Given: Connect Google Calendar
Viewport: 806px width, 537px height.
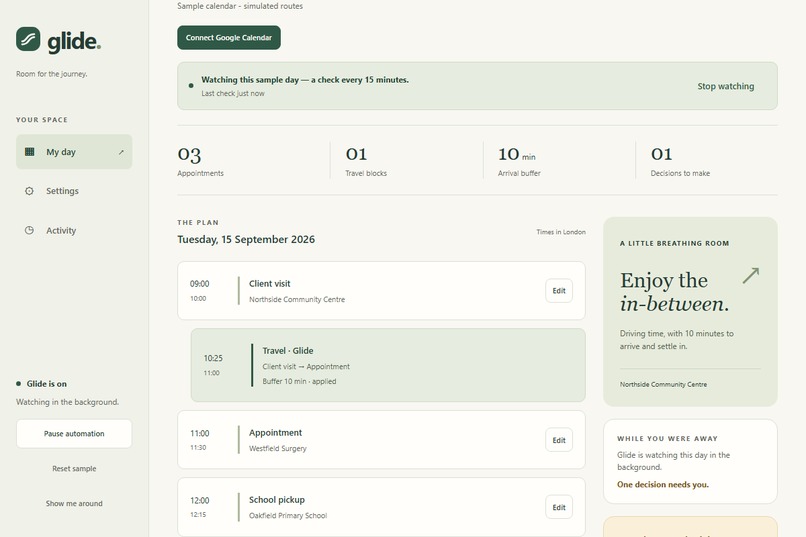Looking at the screenshot, I should click(x=229, y=38).
